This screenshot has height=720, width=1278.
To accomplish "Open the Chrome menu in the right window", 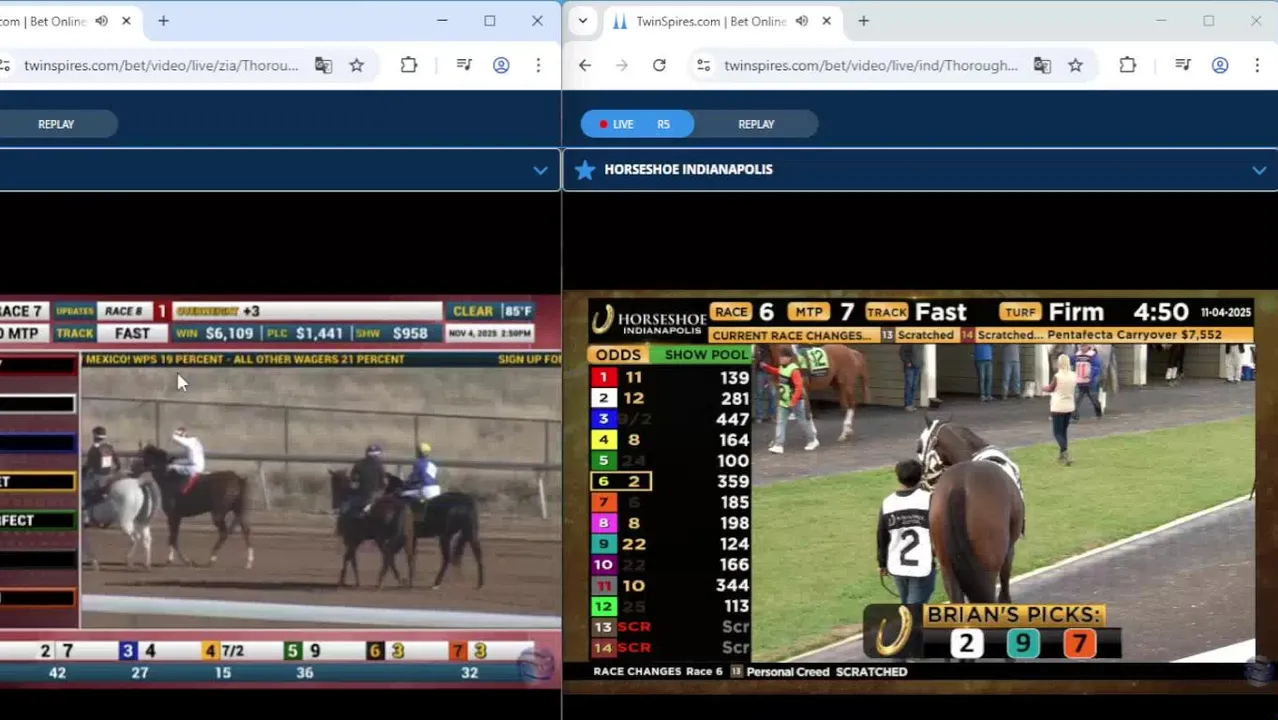I will pos(1257,65).
